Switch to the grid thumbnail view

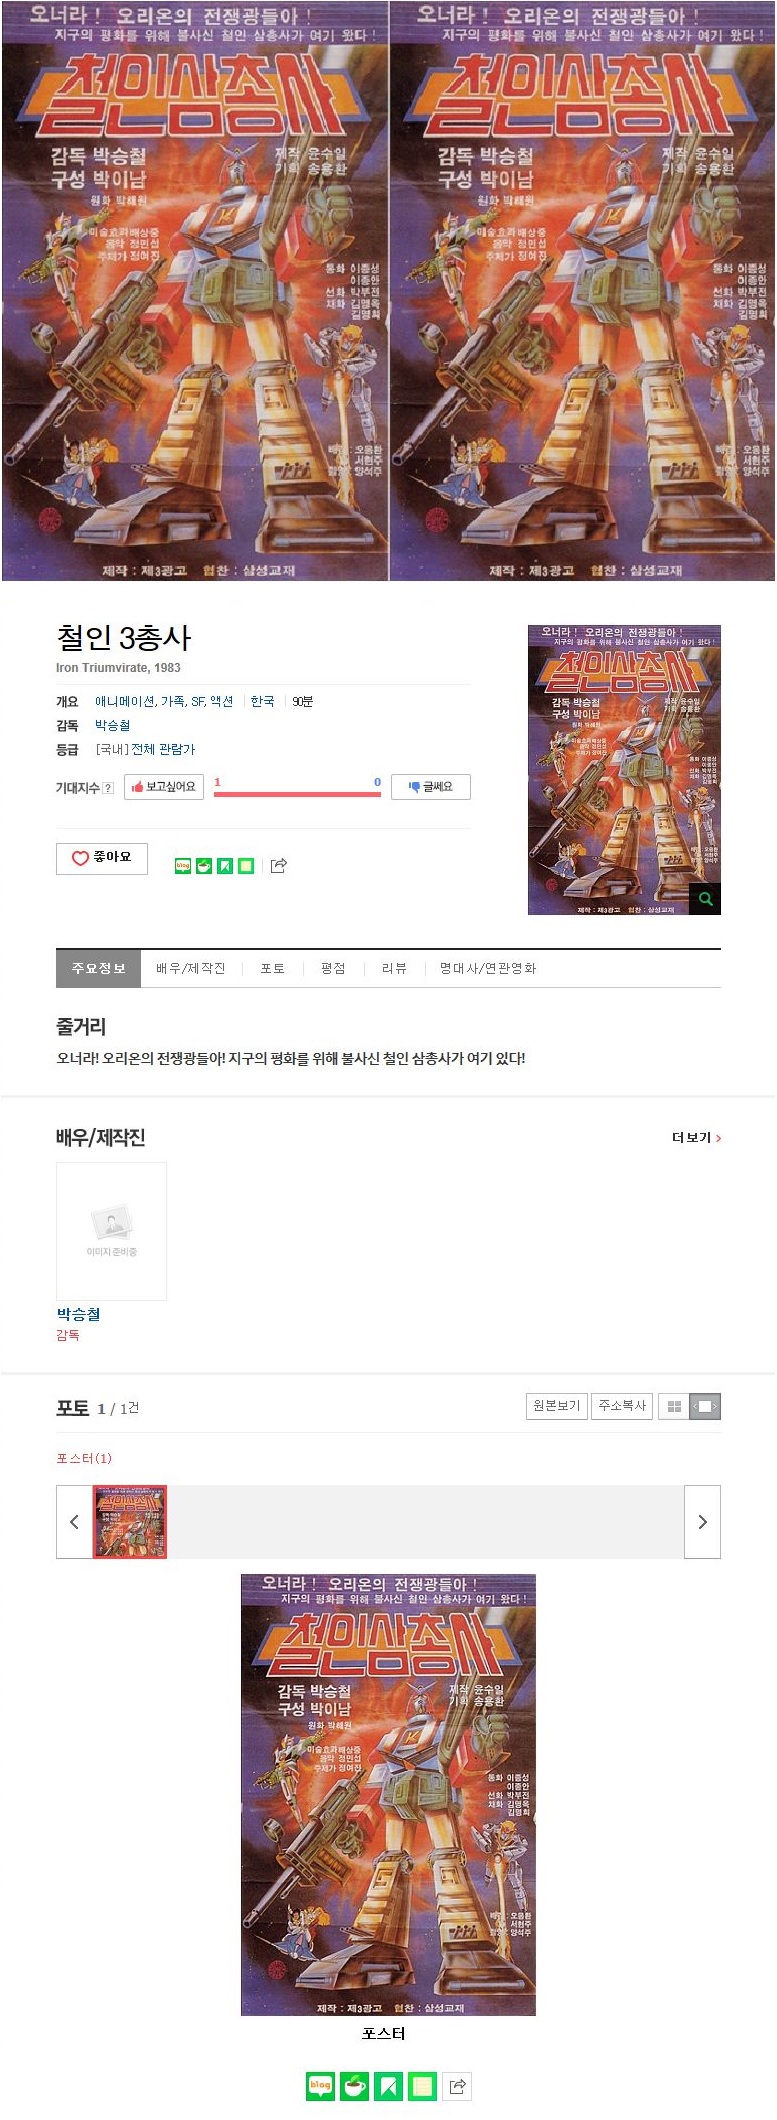pos(674,1406)
